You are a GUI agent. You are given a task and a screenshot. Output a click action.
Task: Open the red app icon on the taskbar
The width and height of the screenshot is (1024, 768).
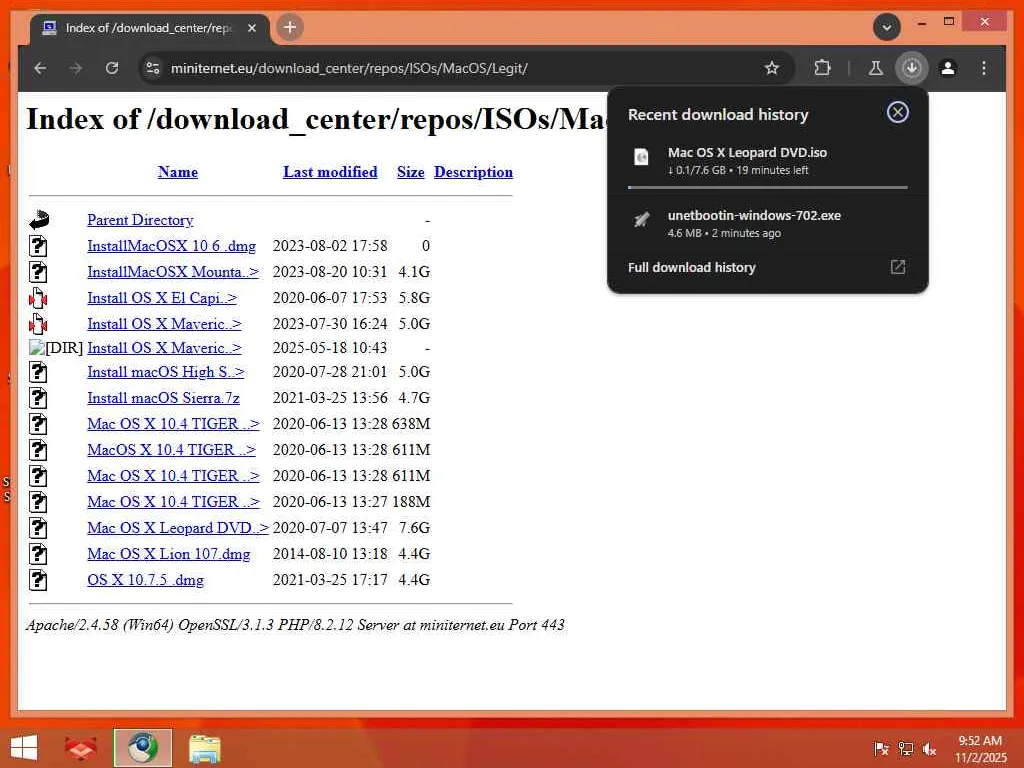point(81,748)
